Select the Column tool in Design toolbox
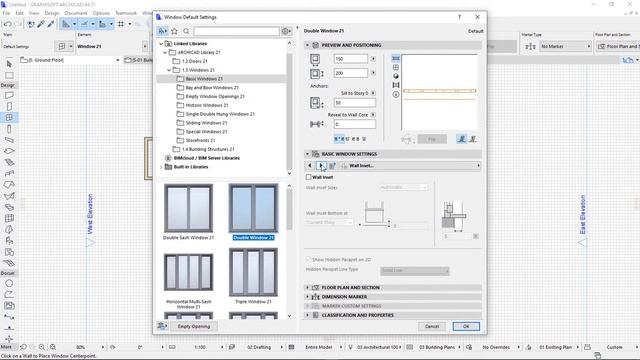 [x=9, y=129]
